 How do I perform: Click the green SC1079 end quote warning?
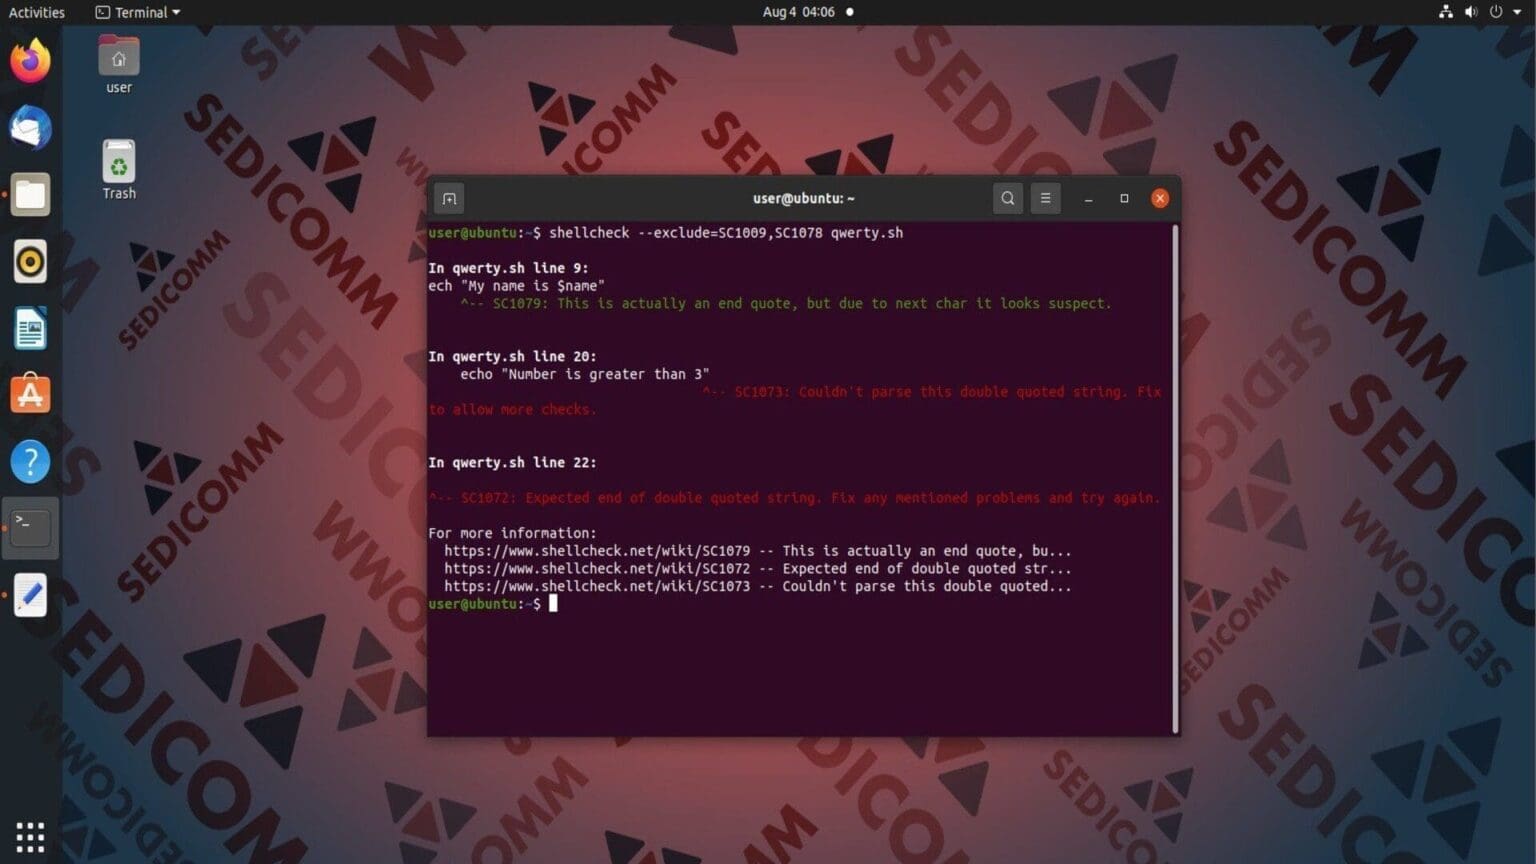tap(786, 303)
